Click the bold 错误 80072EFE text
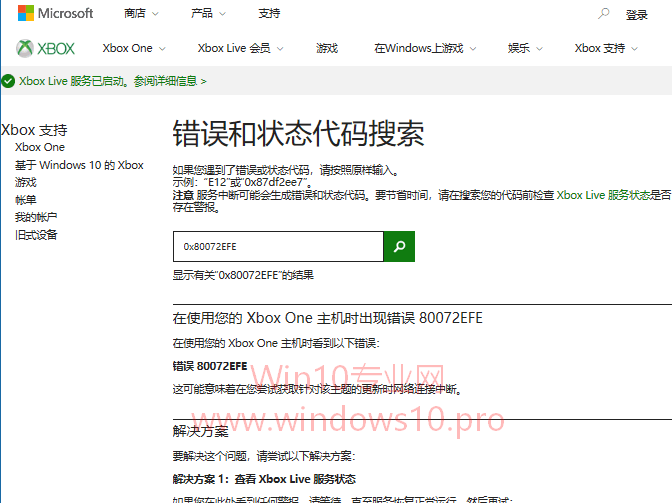The width and height of the screenshot is (672, 503). pyautogui.click(x=210, y=366)
